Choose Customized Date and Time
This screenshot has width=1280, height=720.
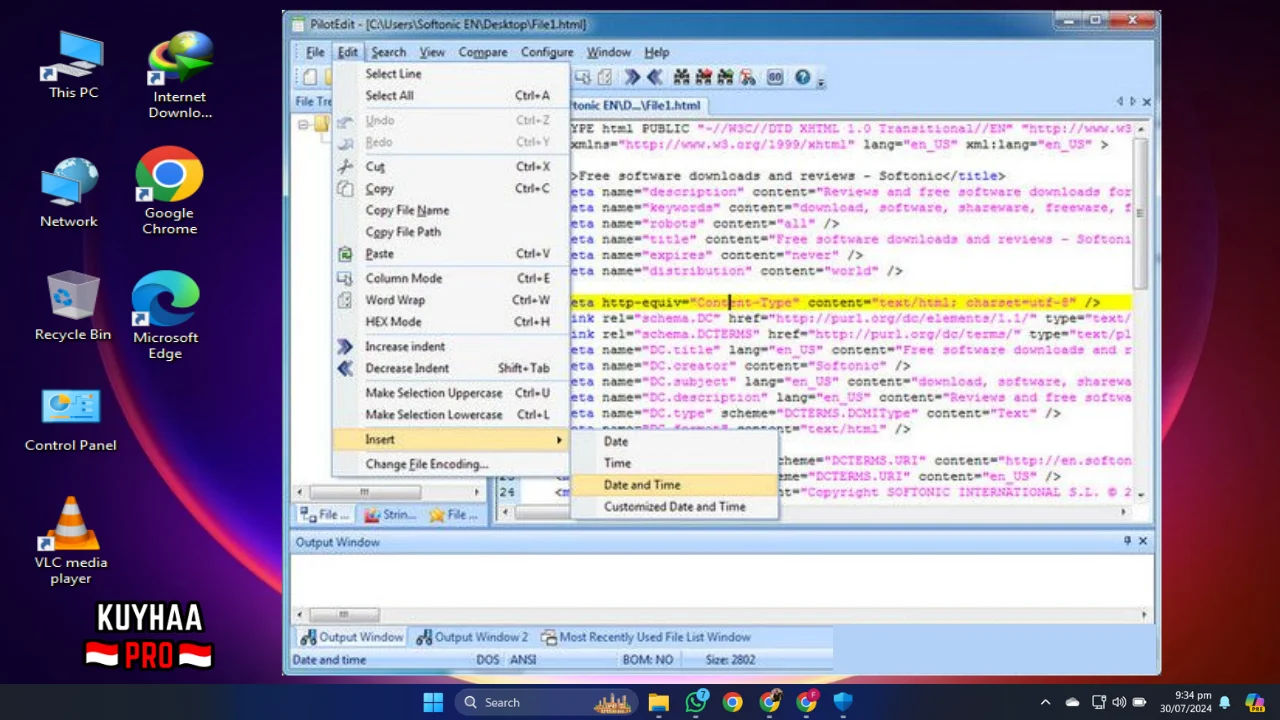tap(674, 507)
